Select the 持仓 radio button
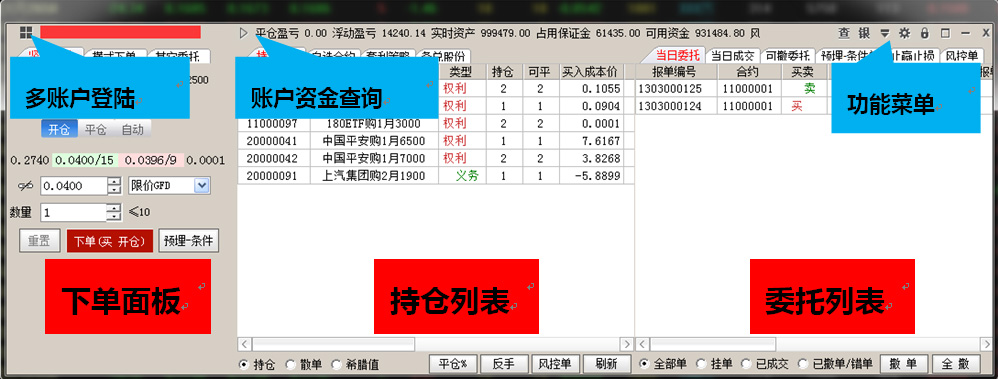 click(x=244, y=364)
